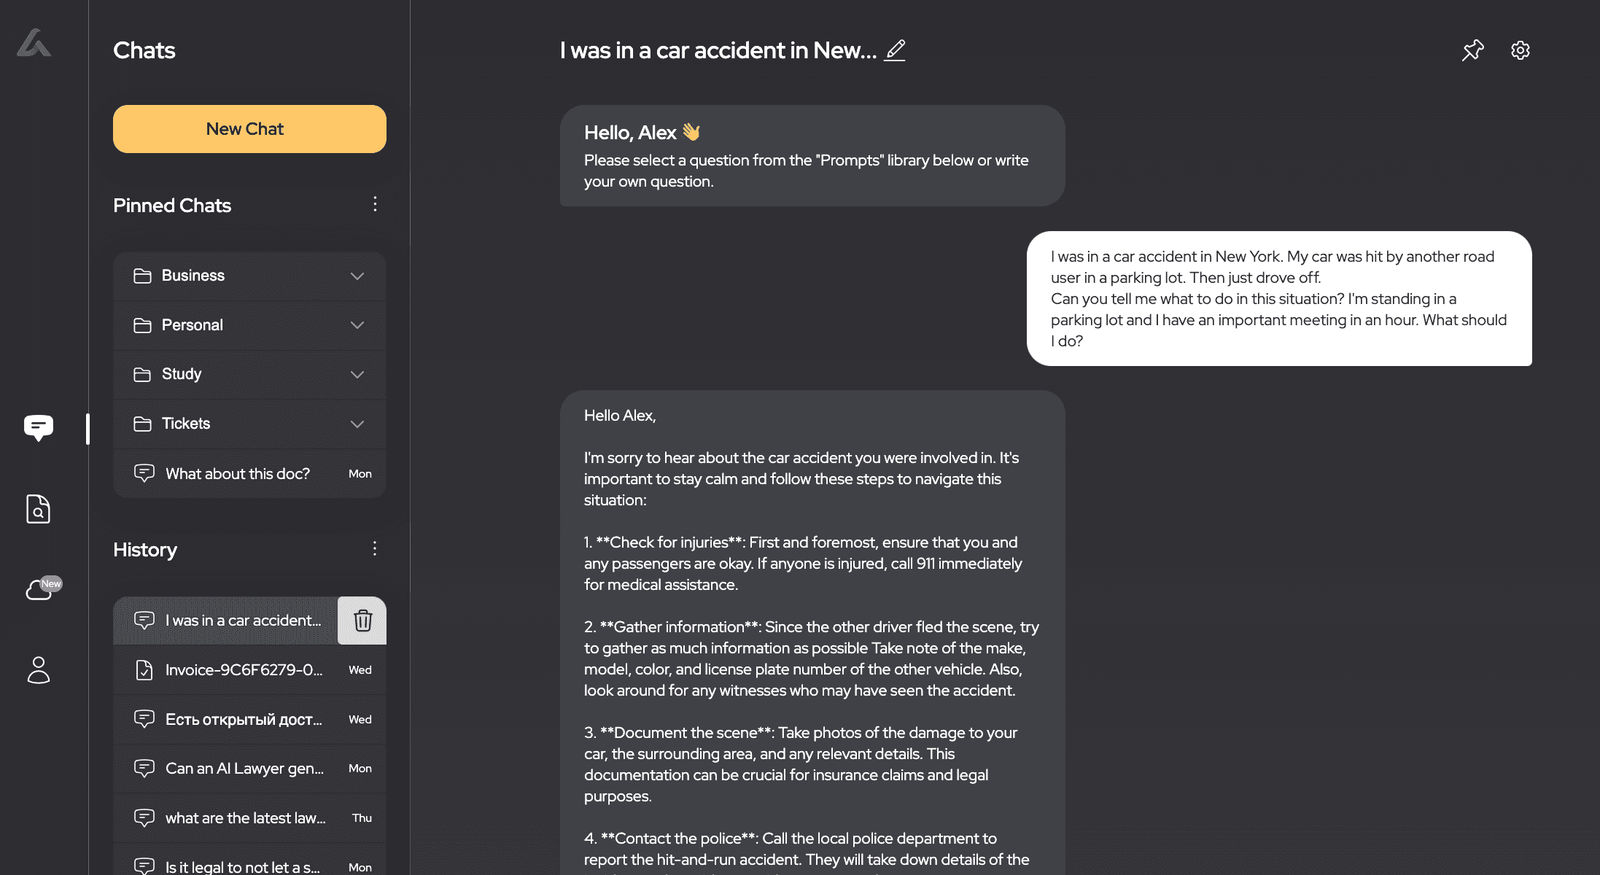
Task: Click the app logo in the sidebar
Action: click(x=34, y=43)
